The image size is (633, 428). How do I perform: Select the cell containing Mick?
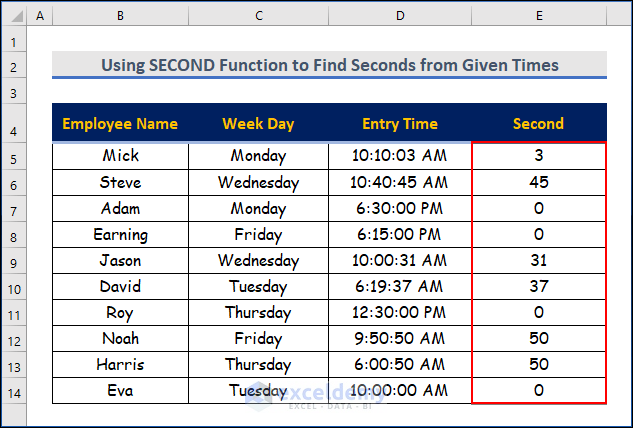pyautogui.click(x=120, y=156)
